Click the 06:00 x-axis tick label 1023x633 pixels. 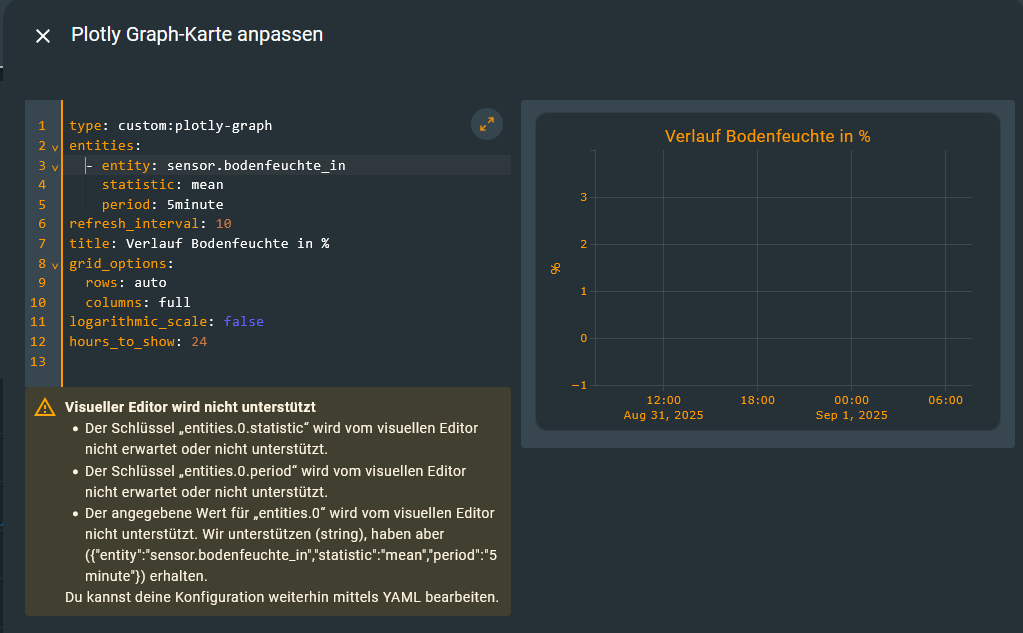[x=945, y=400]
